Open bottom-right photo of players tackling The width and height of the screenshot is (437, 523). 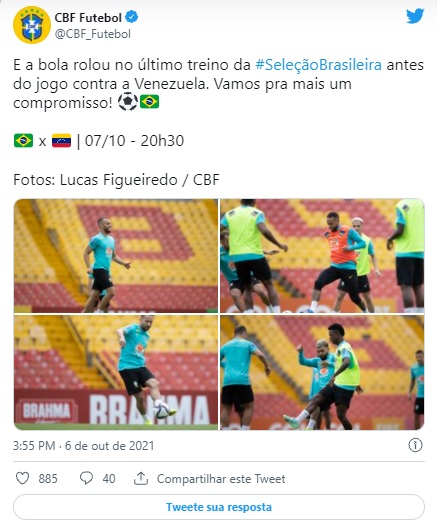(x=322, y=372)
